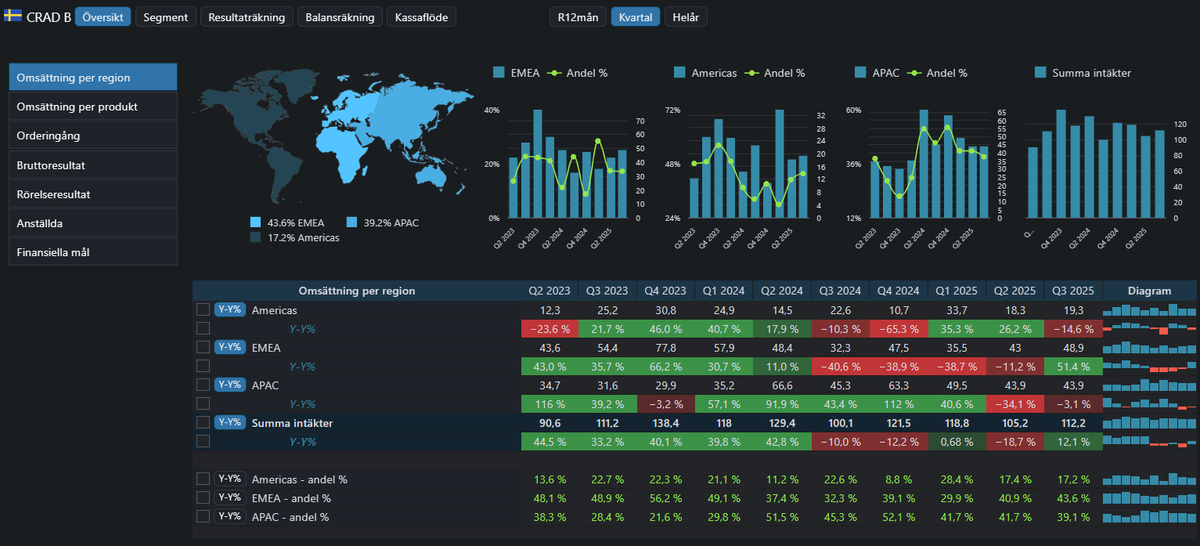This screenshot has height=546, width=1200.
Task: Toggle the EMEA map legend swatch
Action: point(255,222)
